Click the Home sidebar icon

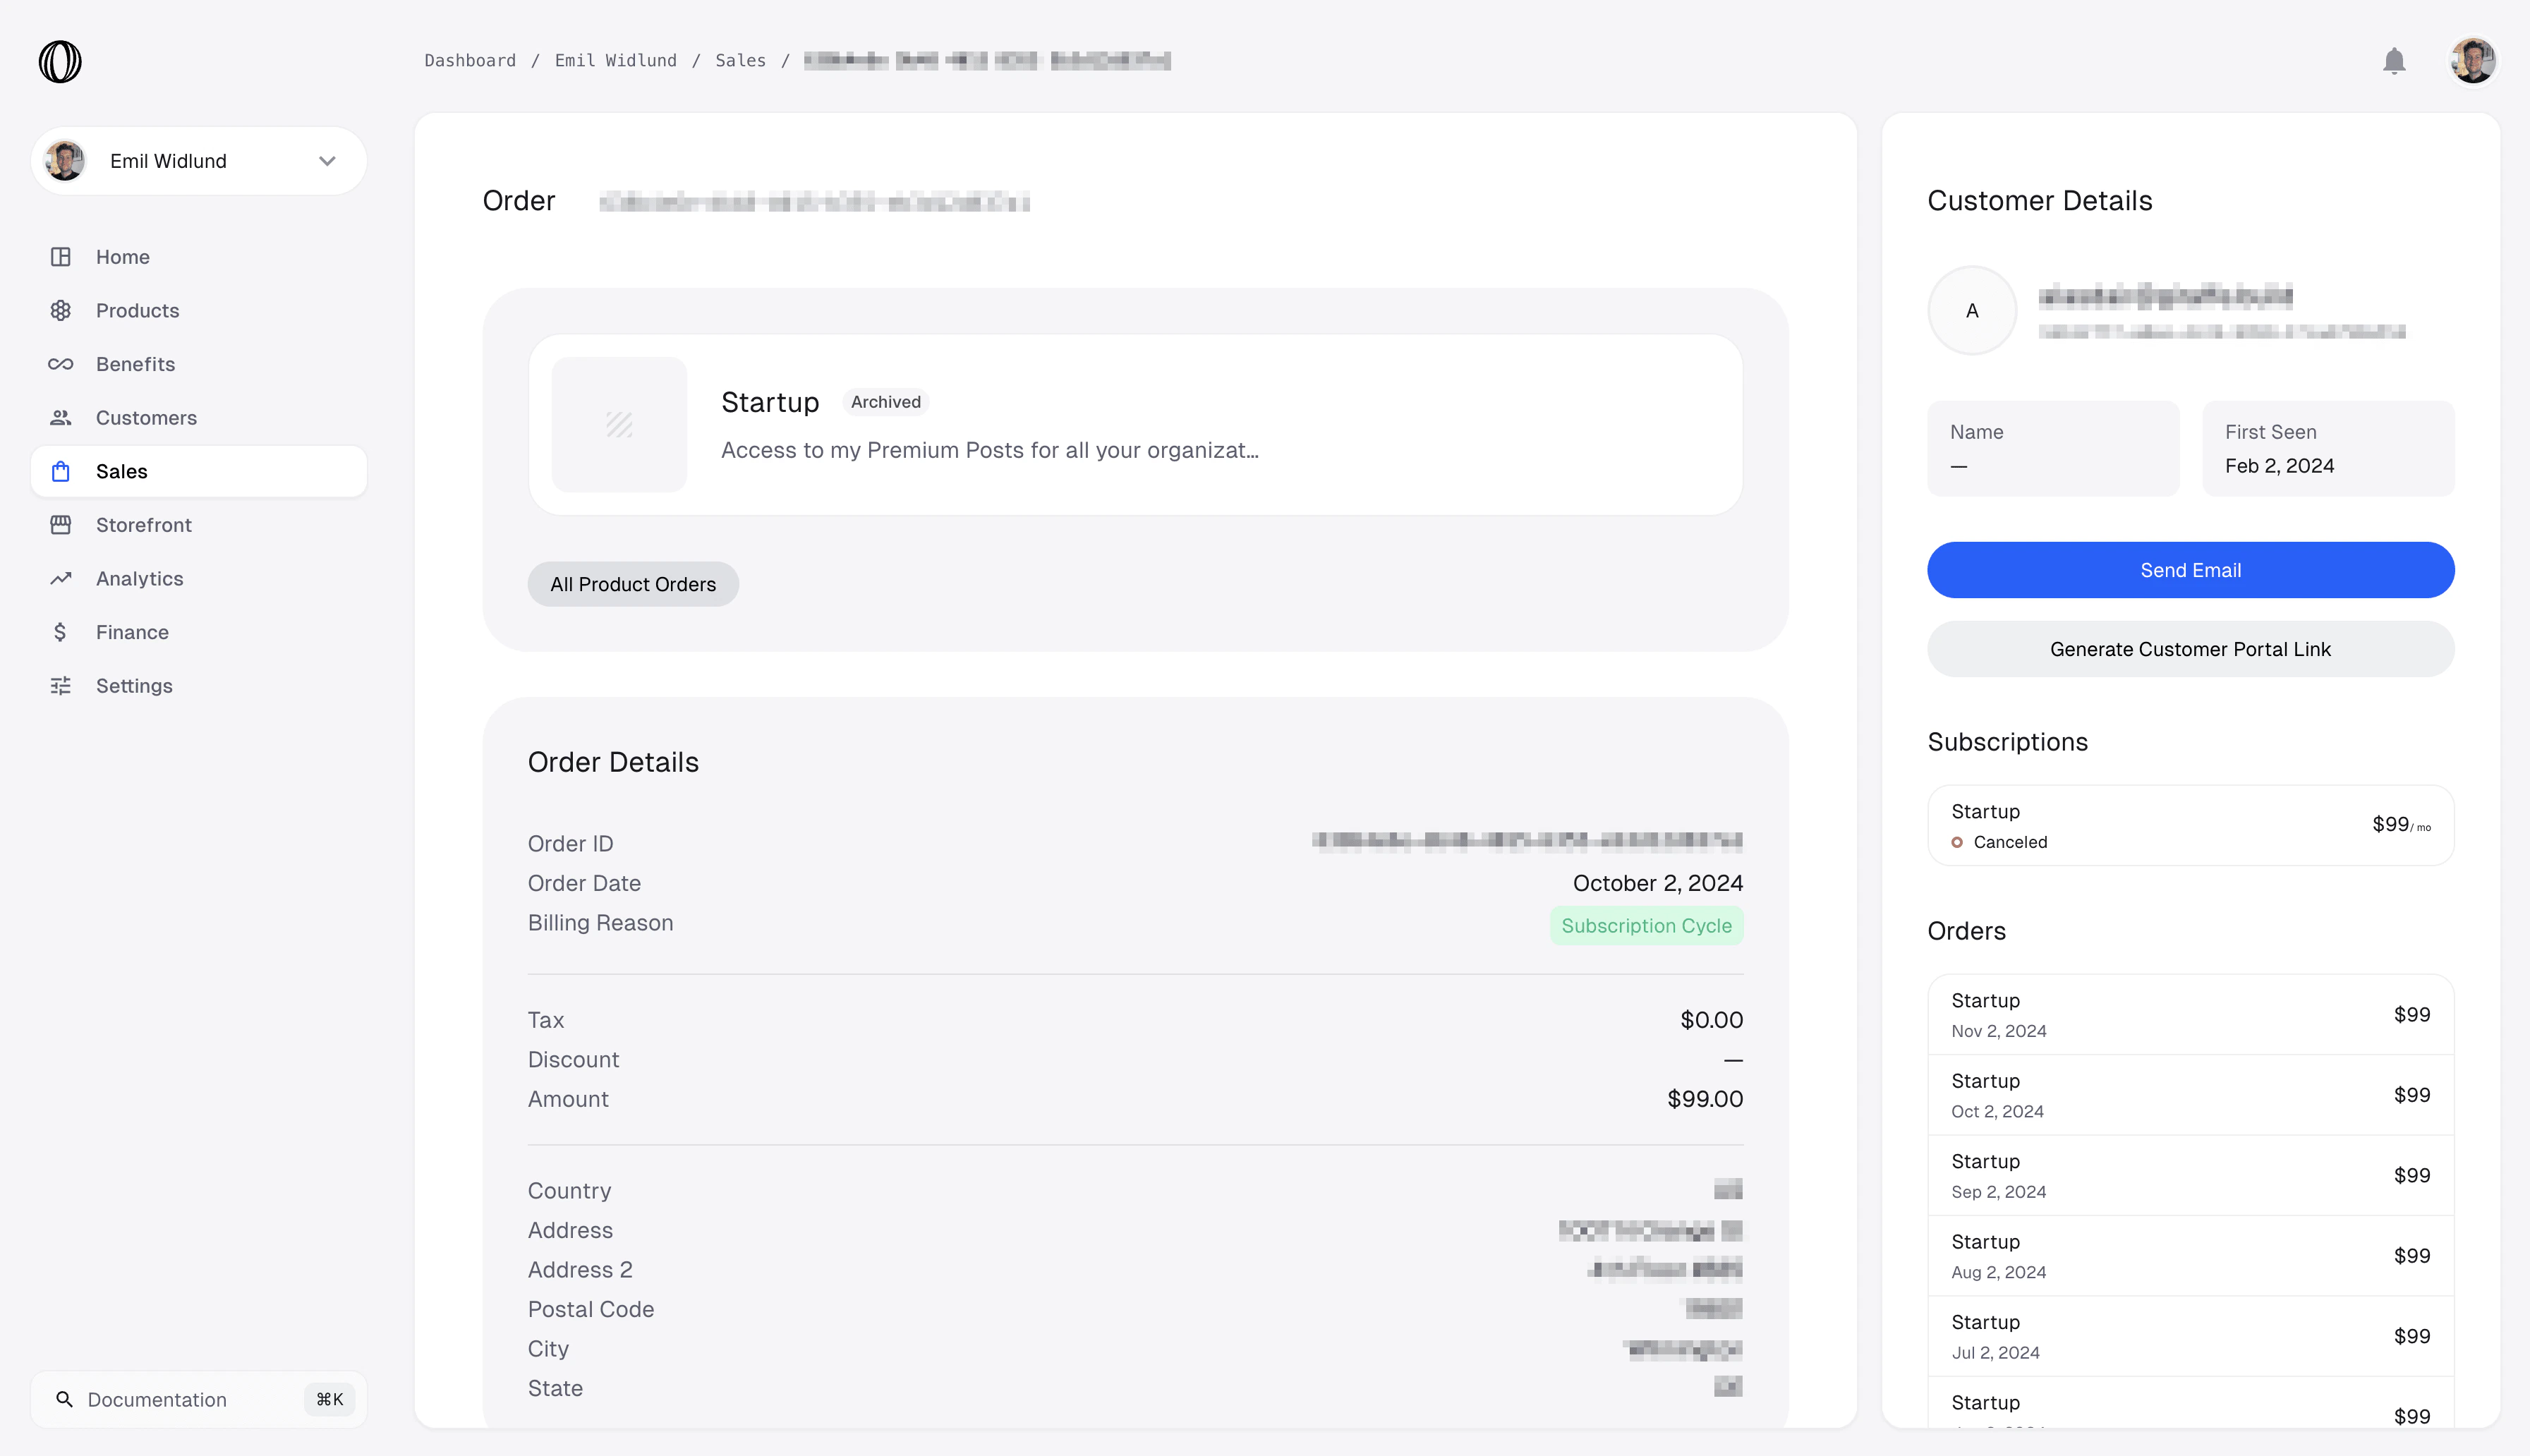(x=61, y=257)
